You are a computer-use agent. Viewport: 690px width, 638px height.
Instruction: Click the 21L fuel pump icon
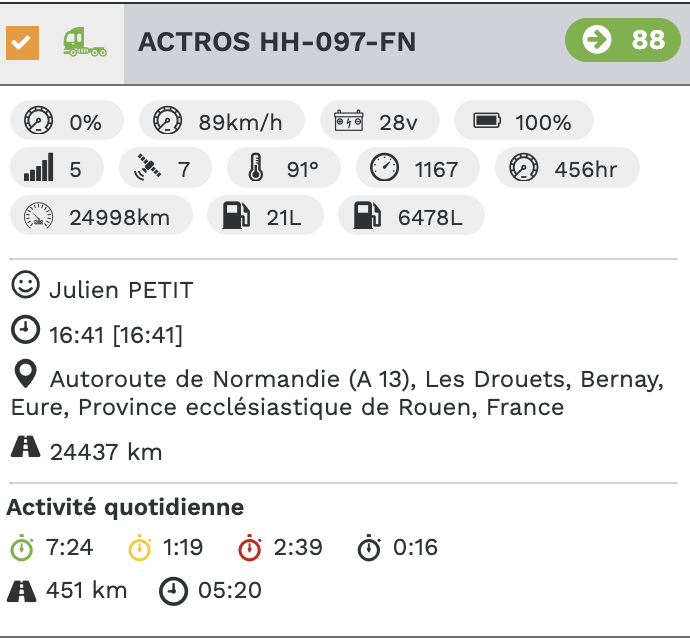tap(236, 216)
